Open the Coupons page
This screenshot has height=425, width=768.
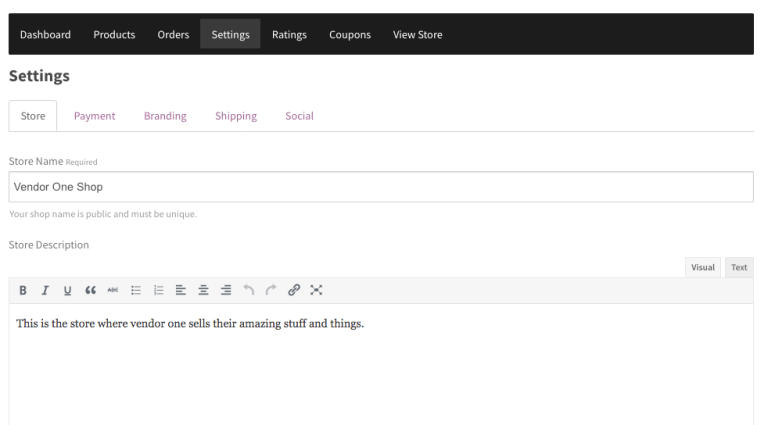[x=350, y=35]
